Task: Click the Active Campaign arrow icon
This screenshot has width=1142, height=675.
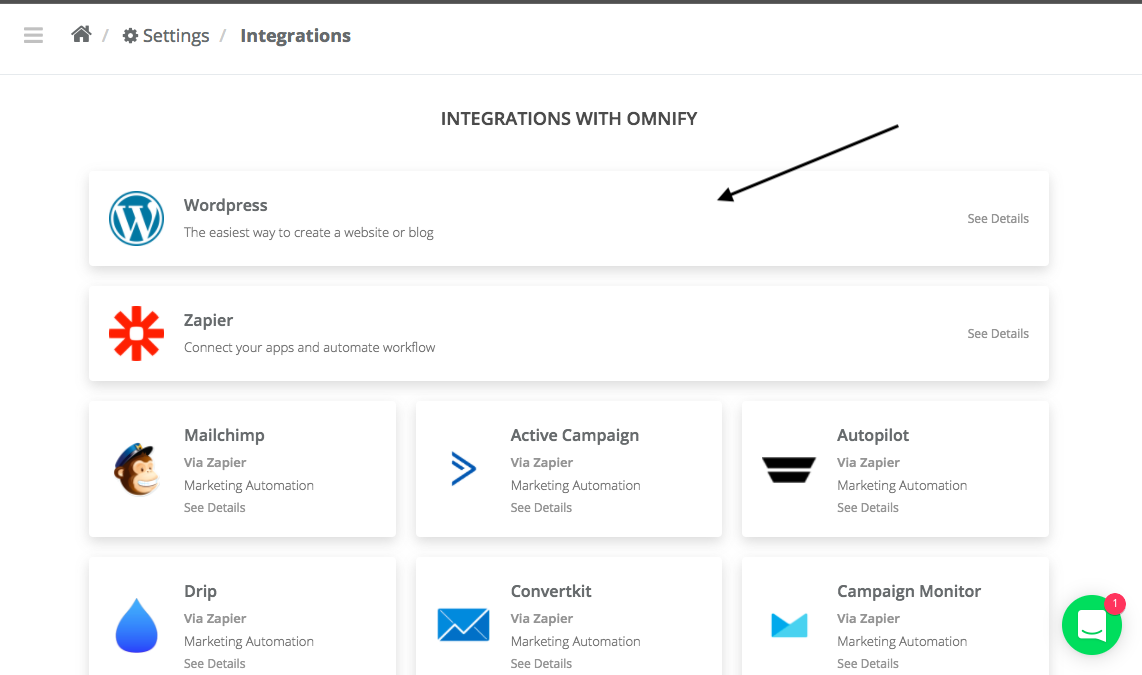Action: pos(463,469)
